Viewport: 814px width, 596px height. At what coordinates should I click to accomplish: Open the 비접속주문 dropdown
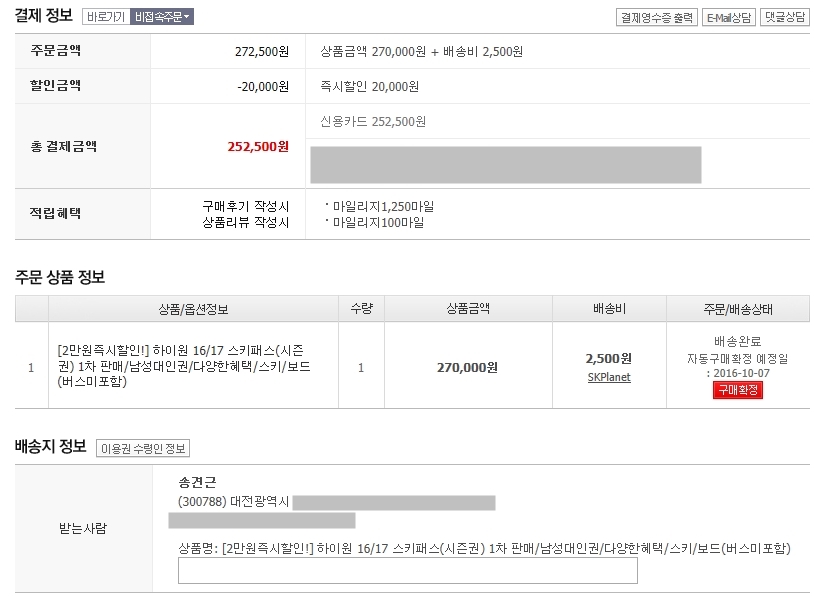coord(162,17)
